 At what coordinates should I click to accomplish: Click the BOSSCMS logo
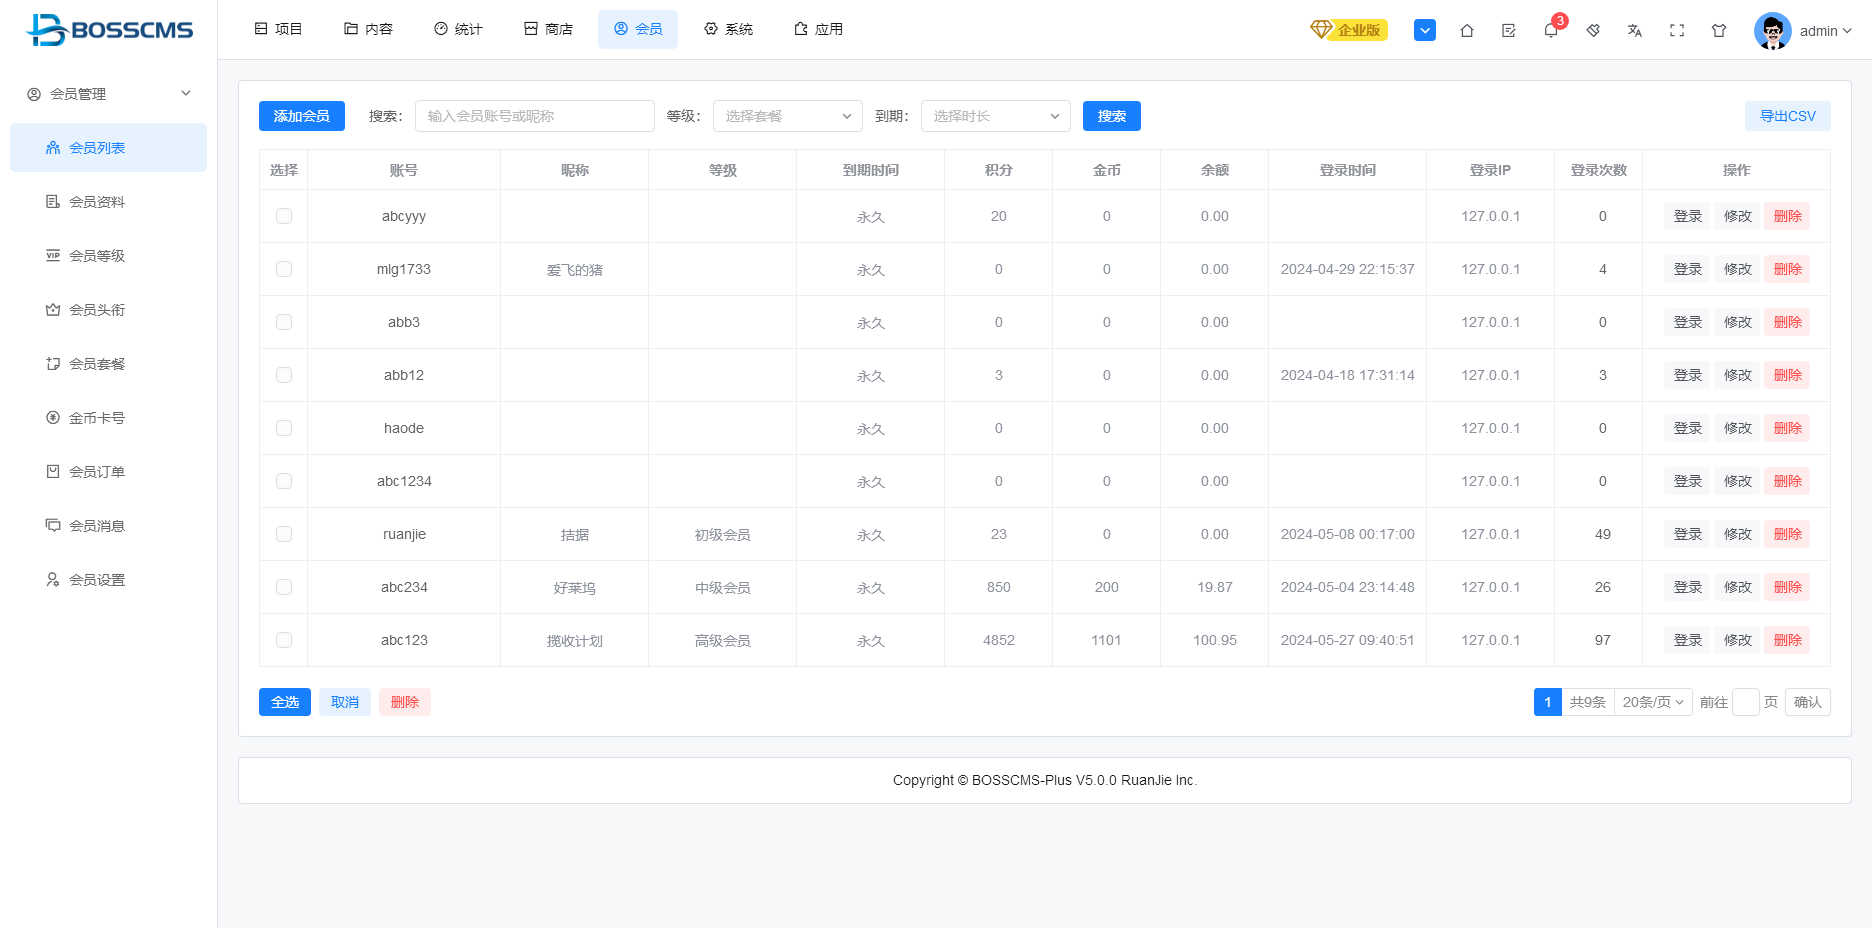click(x=109, y=30)
